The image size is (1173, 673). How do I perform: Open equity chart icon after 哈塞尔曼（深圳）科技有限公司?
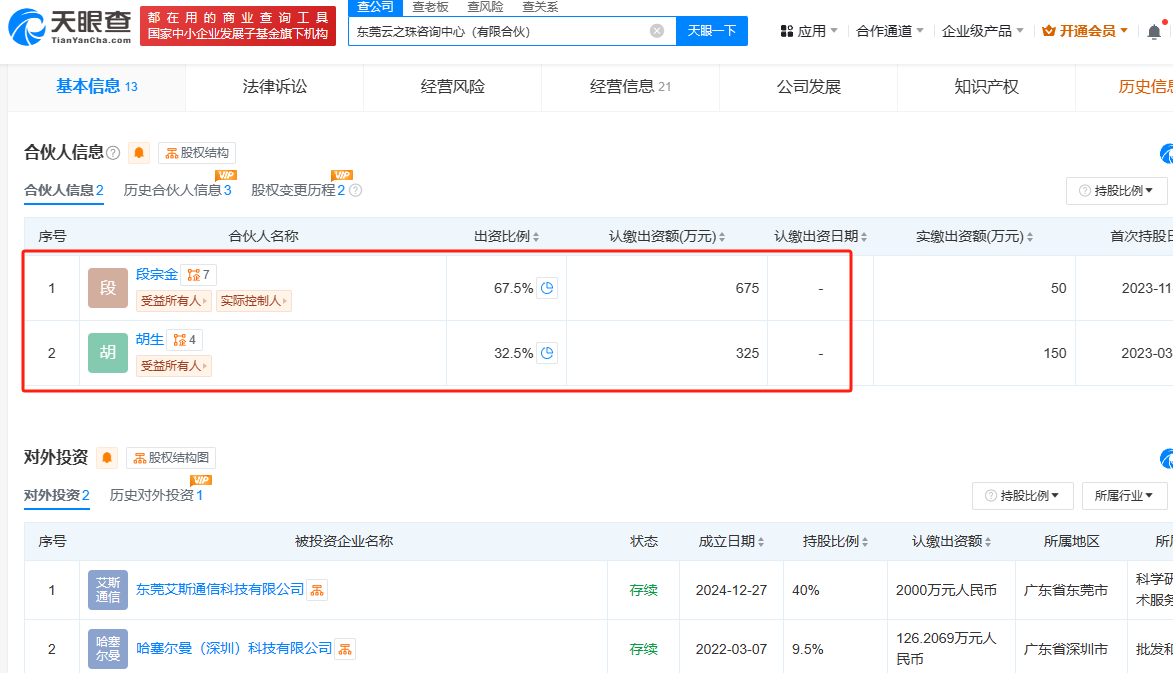tap(345, 649)
